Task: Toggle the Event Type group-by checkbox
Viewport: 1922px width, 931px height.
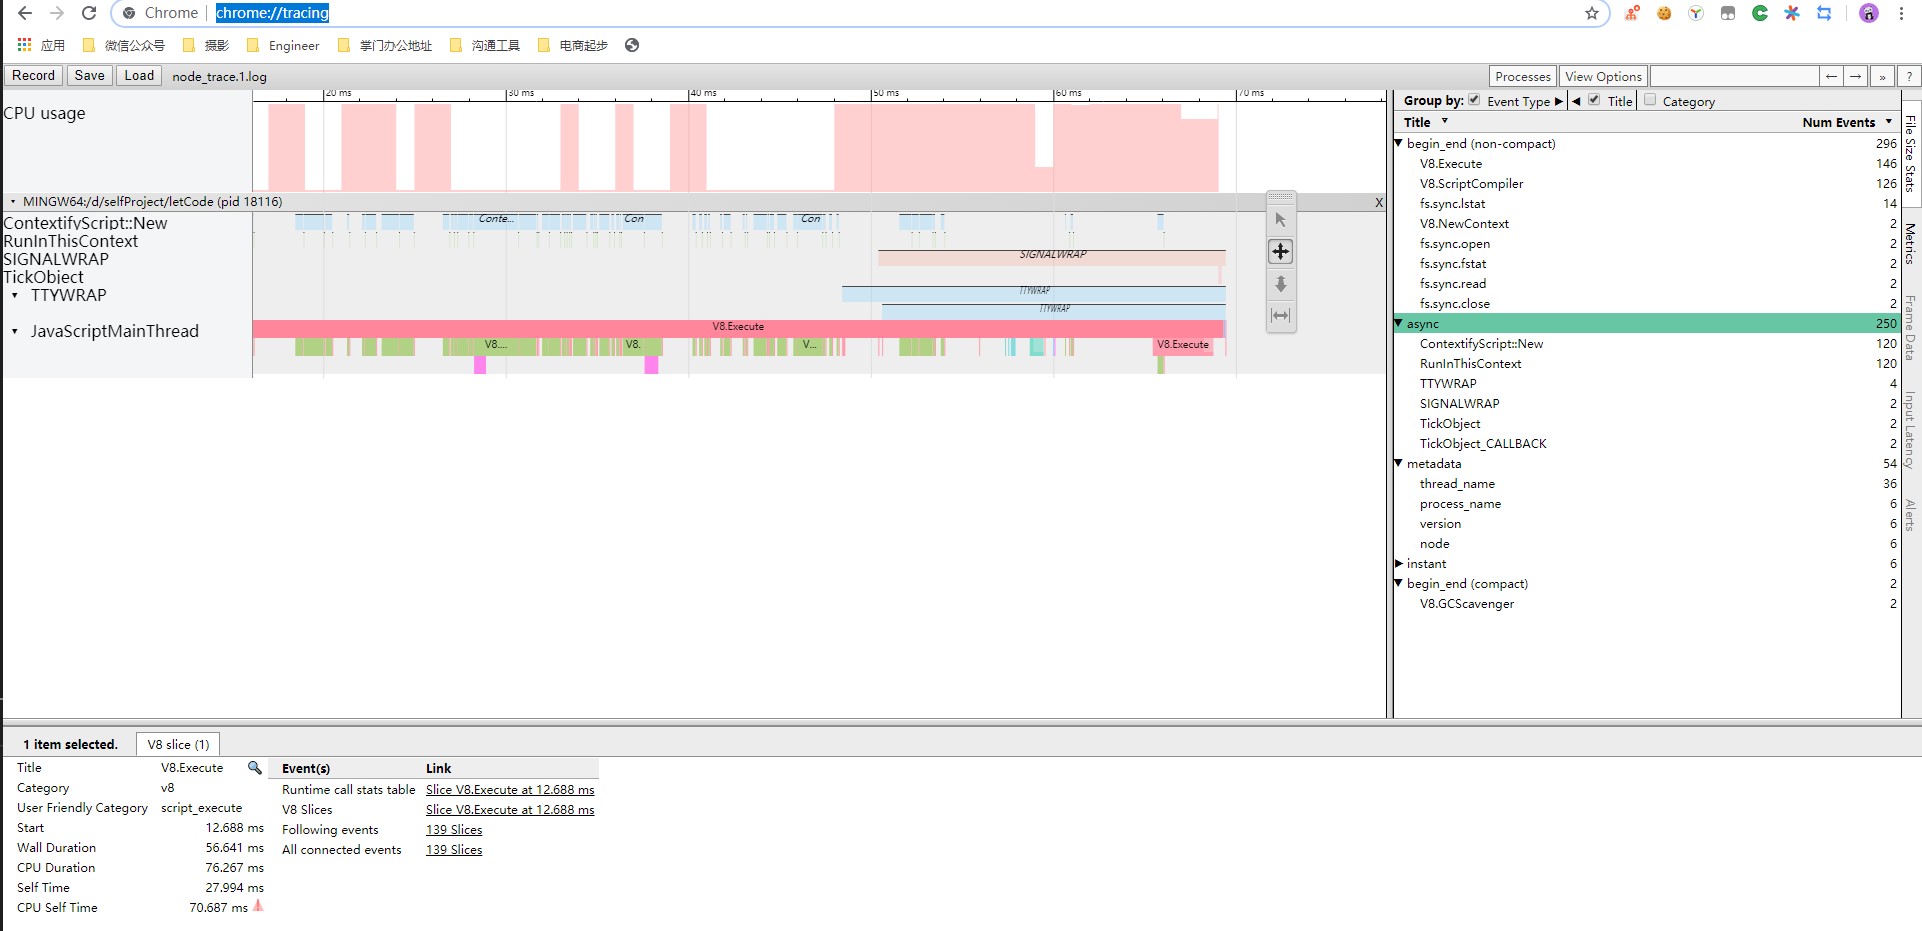Action: coord(1474,100)
